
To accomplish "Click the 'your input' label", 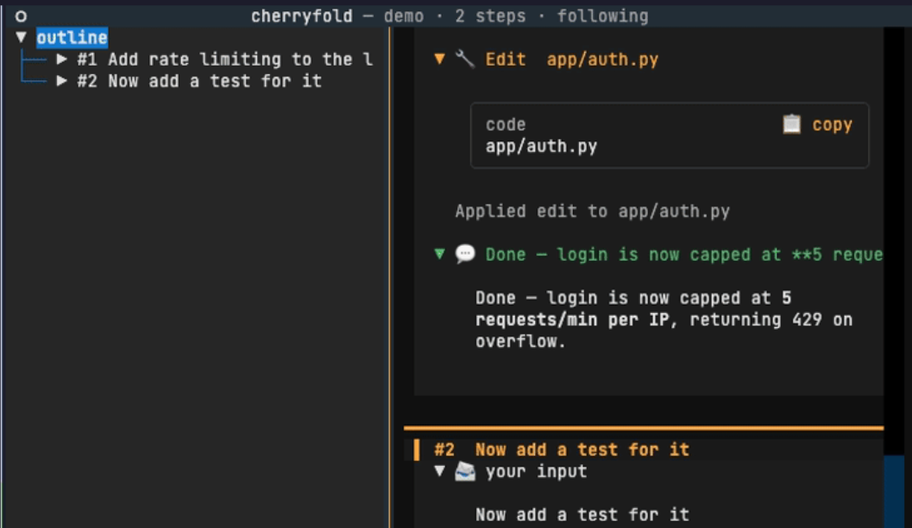I will pyautogui.click(x=536, y=472).
